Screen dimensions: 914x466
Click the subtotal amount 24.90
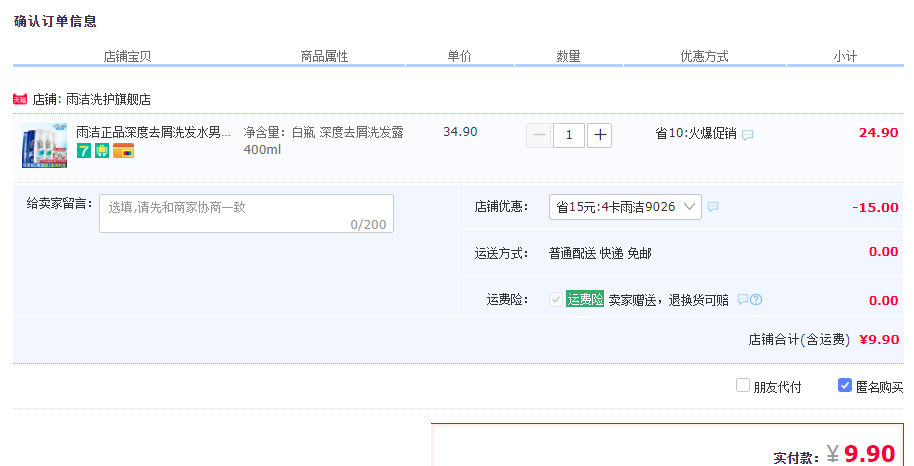[878, 132]
